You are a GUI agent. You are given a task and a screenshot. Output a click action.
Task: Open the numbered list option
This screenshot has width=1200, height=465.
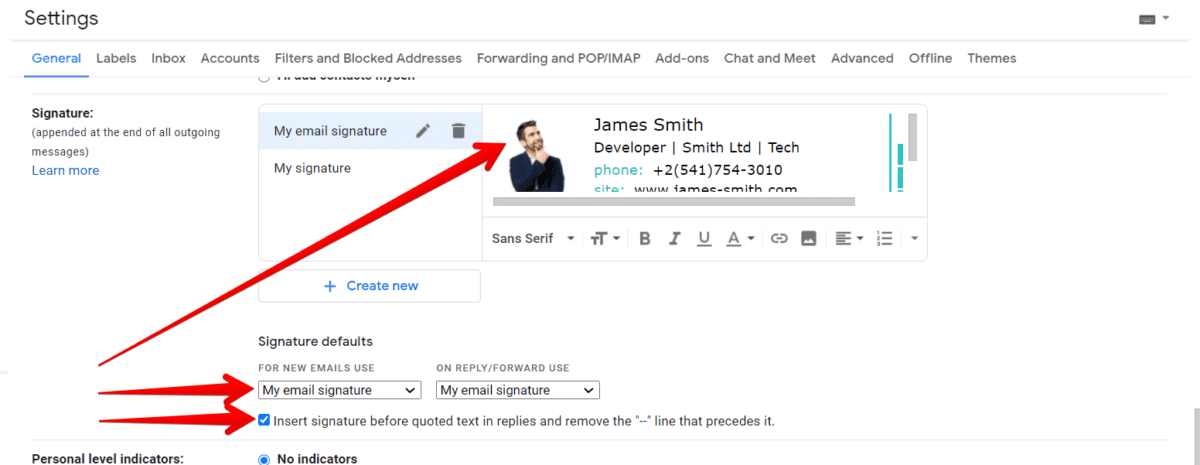click(x=884, y=238)
